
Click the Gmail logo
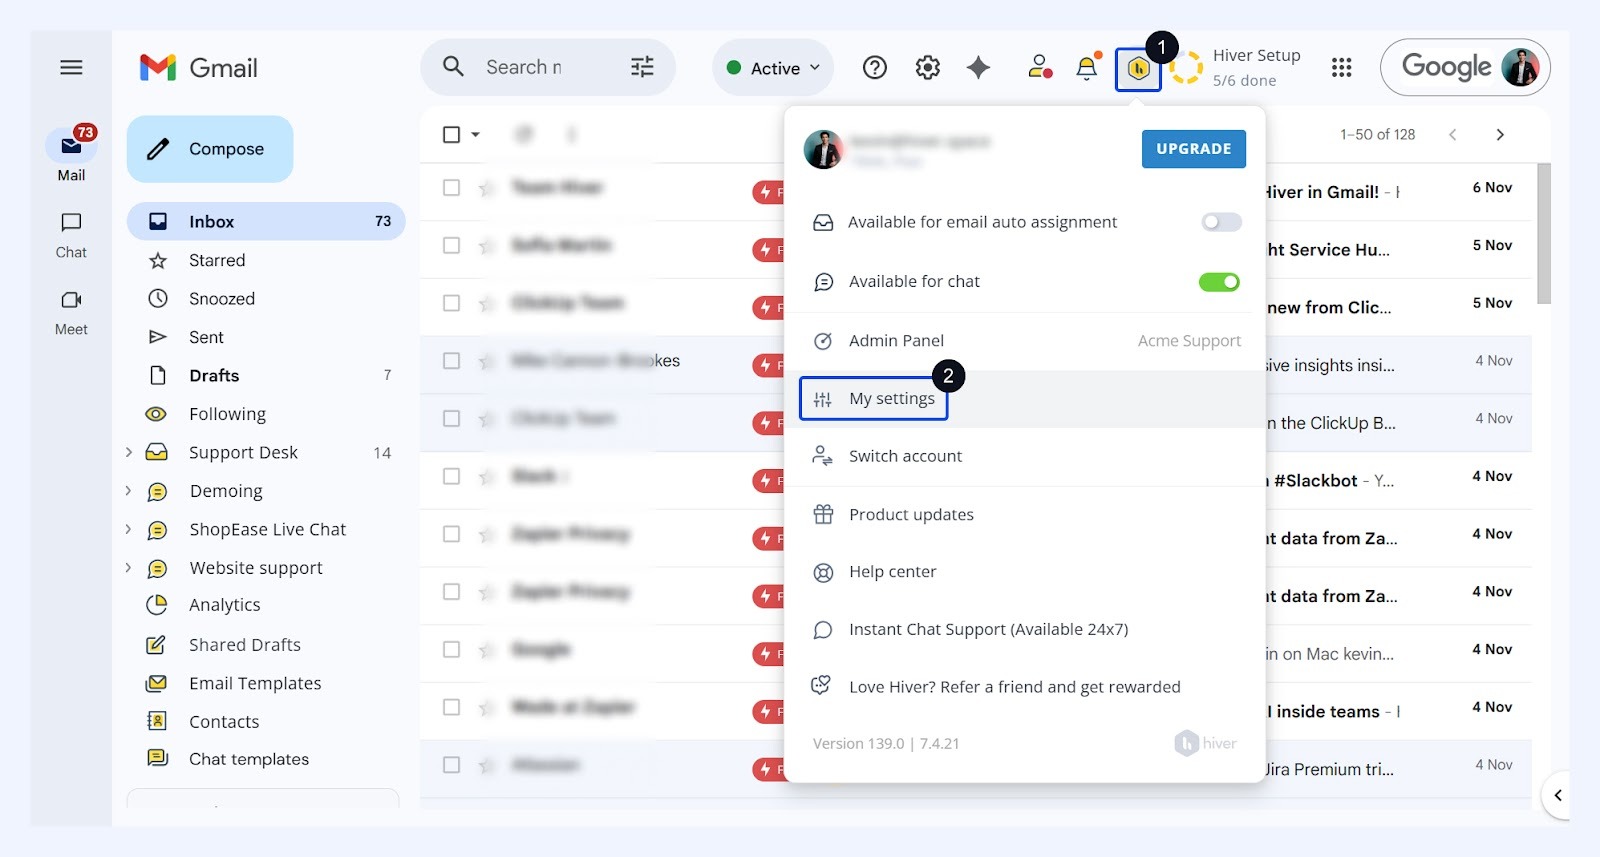pyautogui.click(x=198, y=68)
